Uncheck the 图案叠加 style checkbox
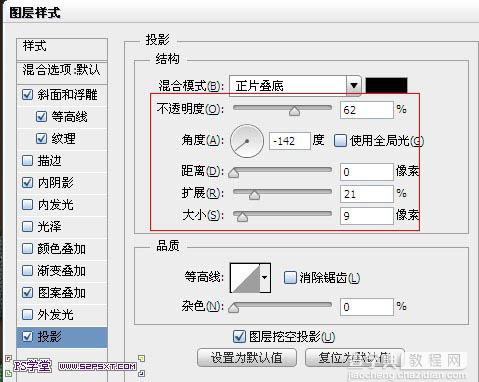479x382 pixels. (x=27, y=293)
